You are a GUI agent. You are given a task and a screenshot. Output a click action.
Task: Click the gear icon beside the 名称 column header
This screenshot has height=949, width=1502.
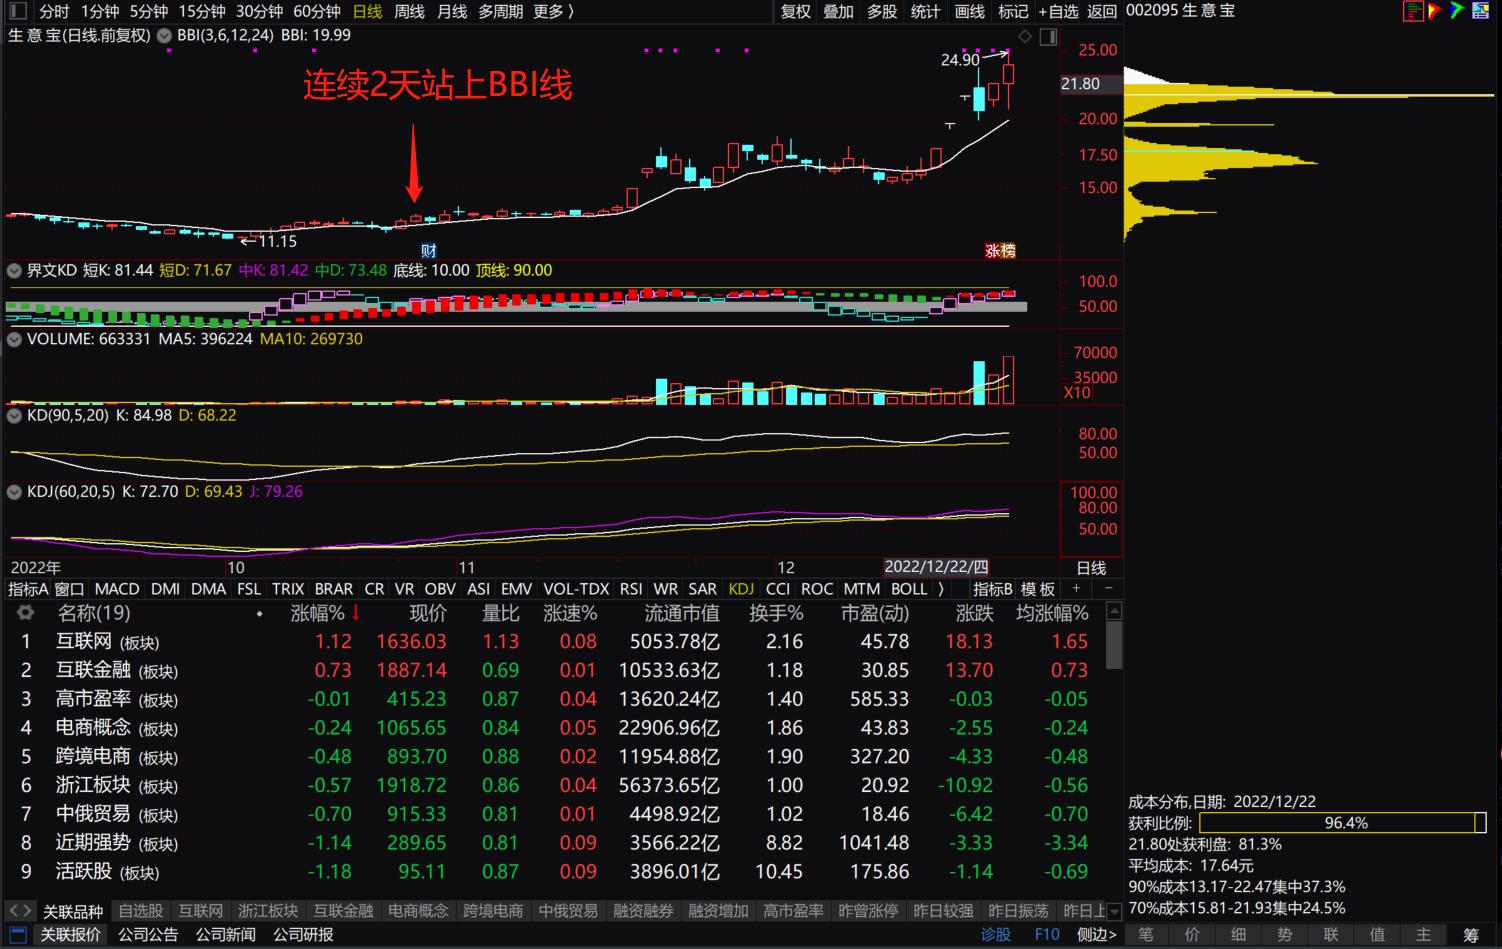(25, 613)
